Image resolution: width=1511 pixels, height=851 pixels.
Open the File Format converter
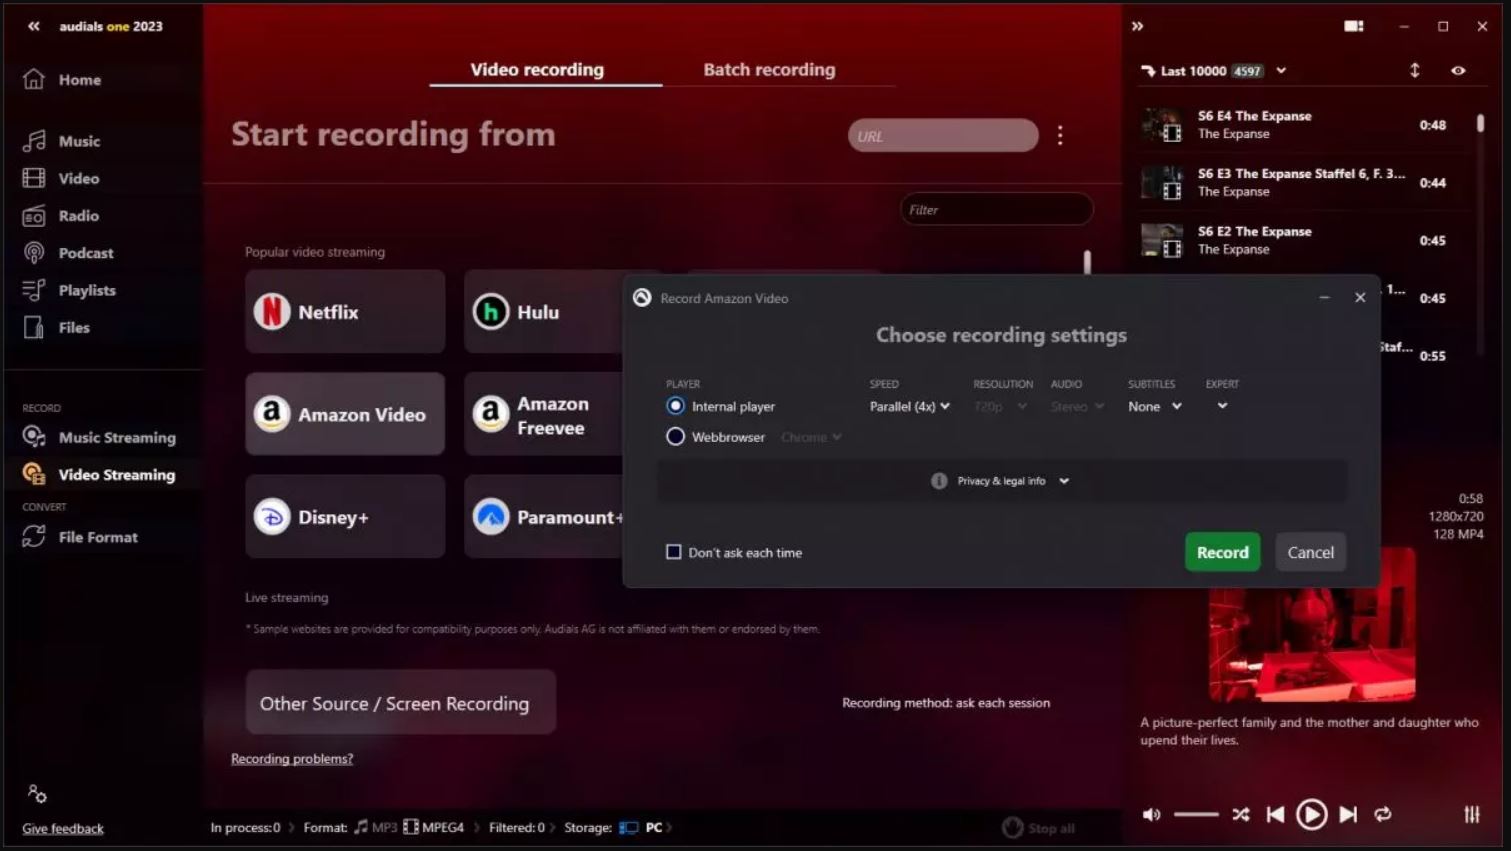point(99,537)
